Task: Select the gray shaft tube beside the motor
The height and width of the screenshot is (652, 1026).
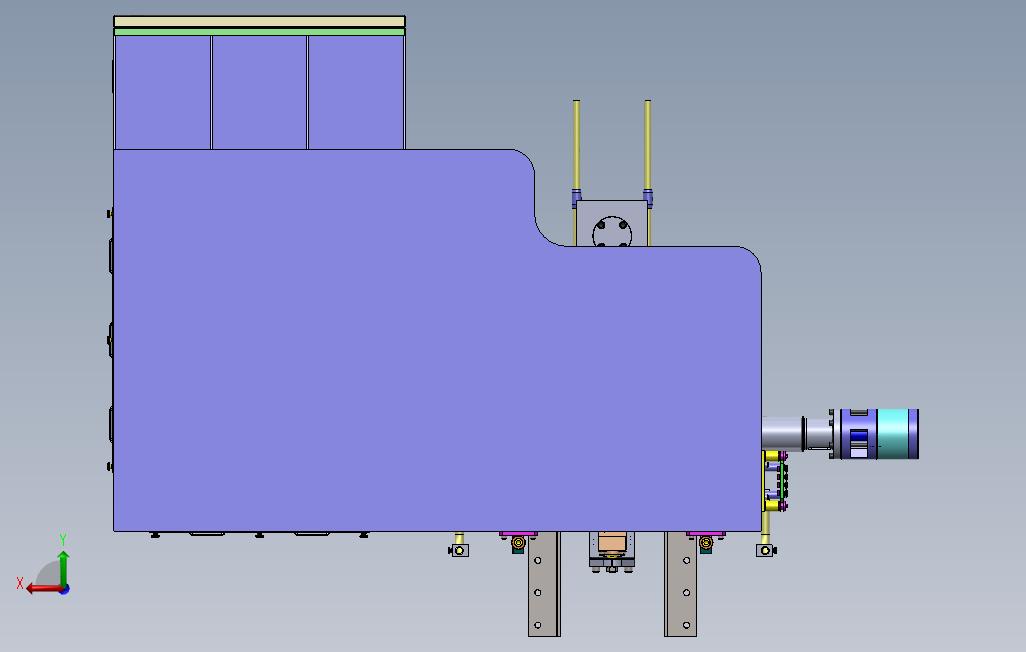Action: click(783, 433)
